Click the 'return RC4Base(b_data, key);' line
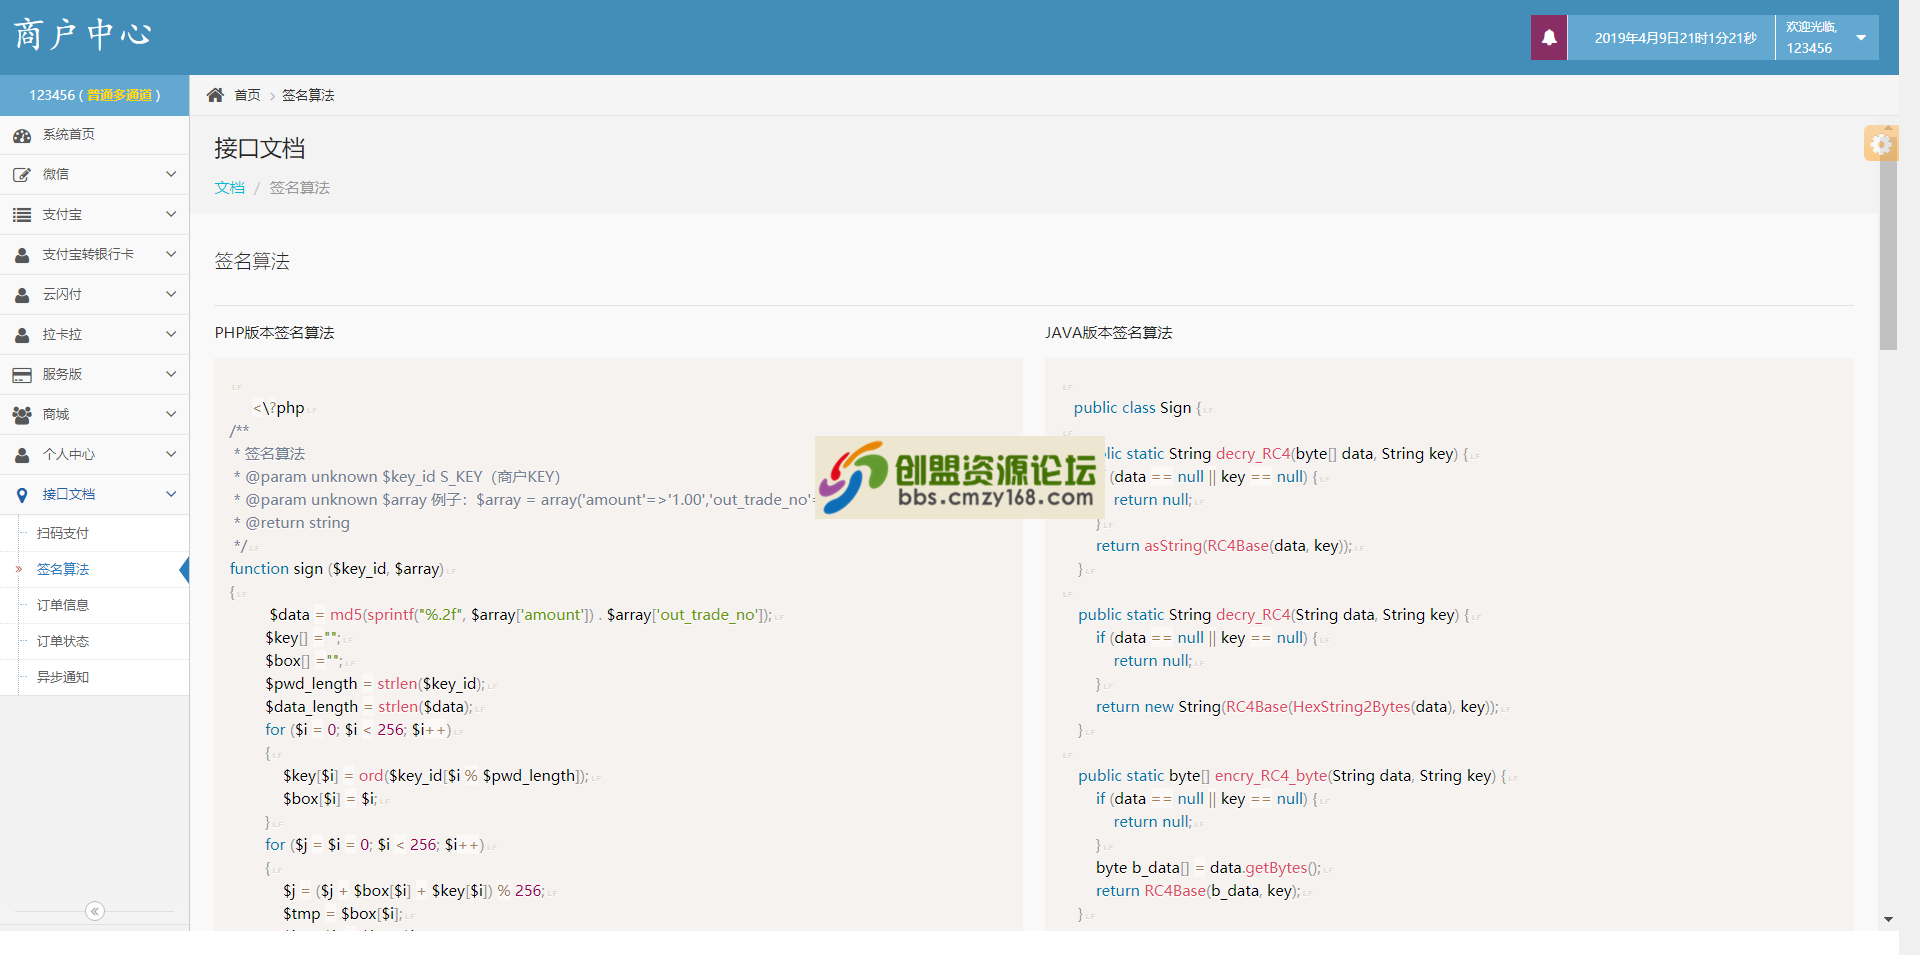Viewport: 1920px width, 955px height. 1198,891
